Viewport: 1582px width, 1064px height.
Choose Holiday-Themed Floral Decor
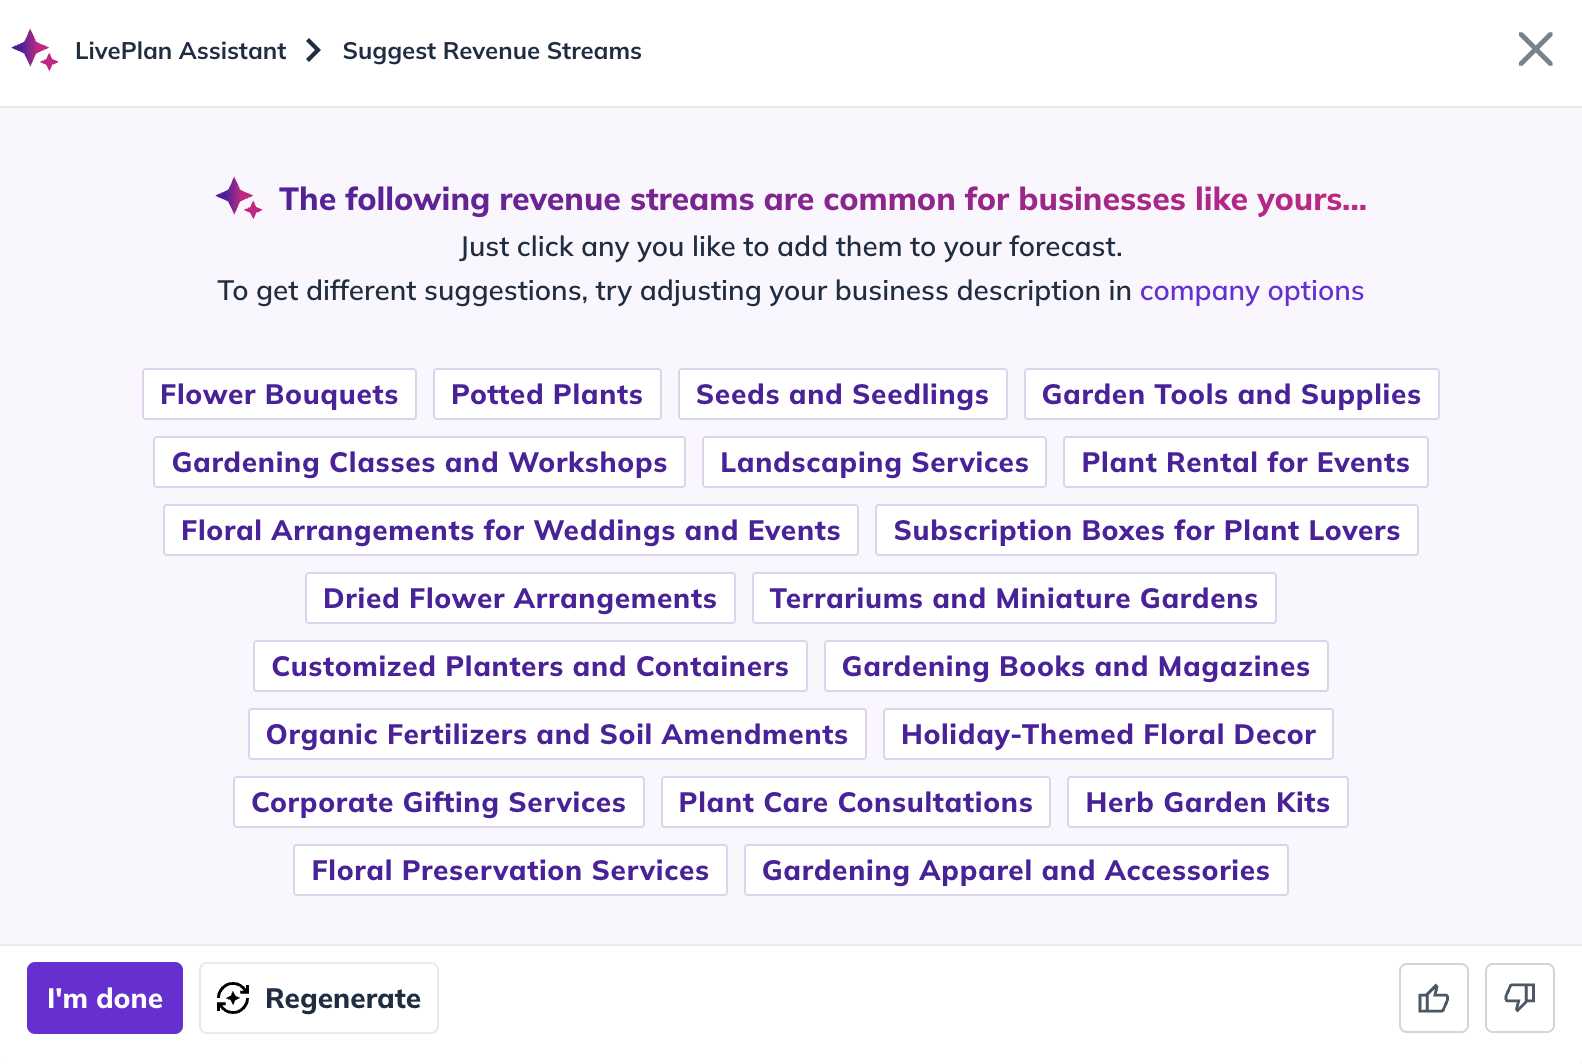point(1108,734)
